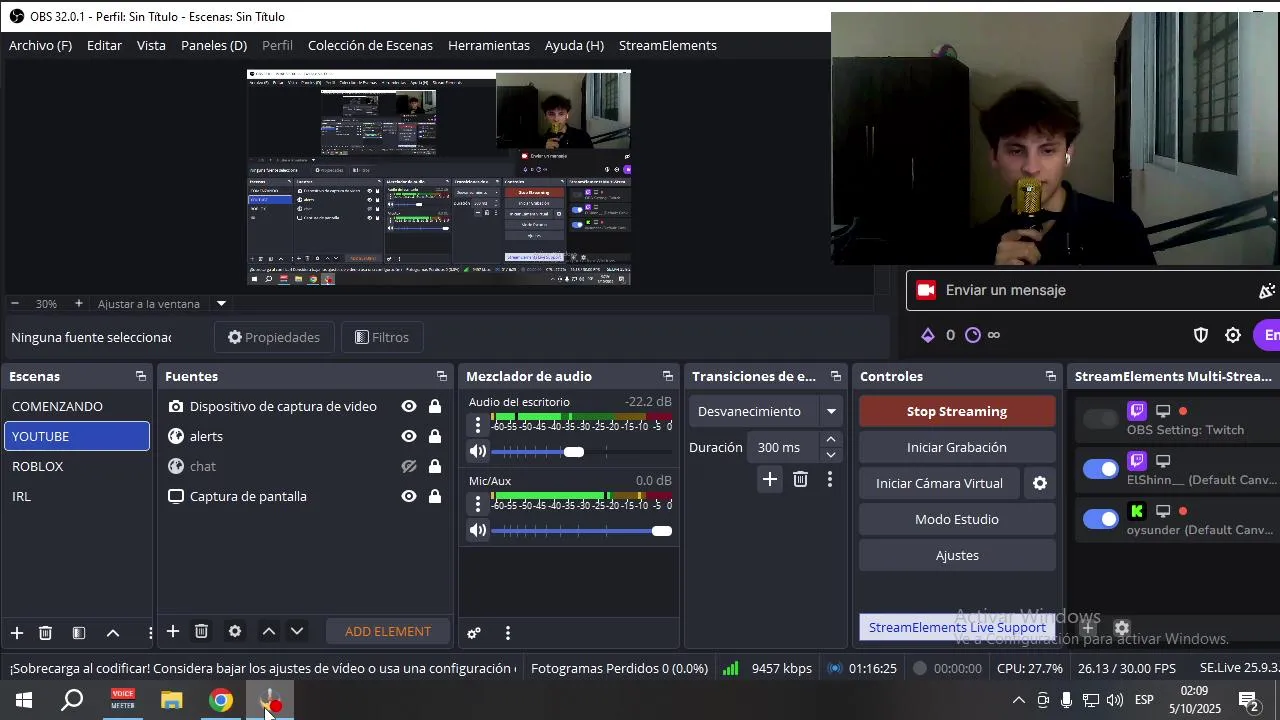Open Google Chrome from the taskbar
The width and height of the screenshot is (1280, 720).
coord(221,701)
